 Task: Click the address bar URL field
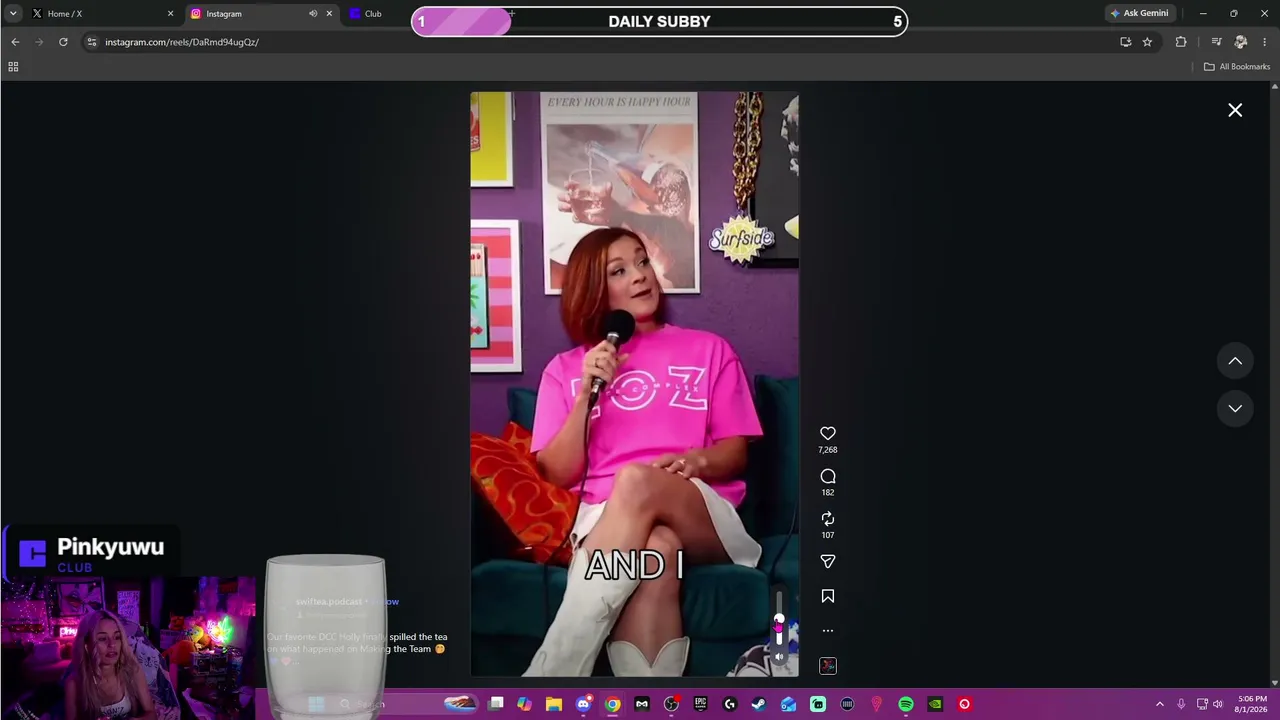point(600,42)
